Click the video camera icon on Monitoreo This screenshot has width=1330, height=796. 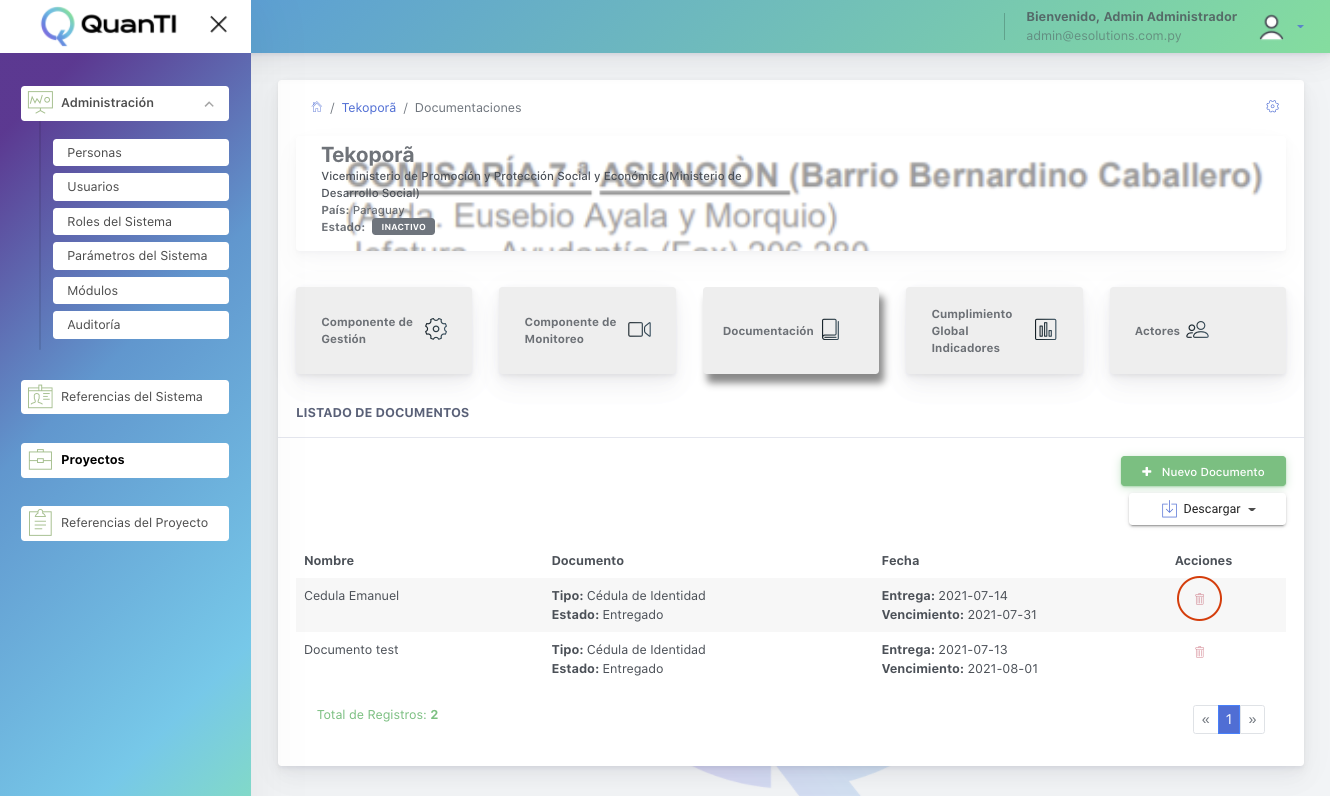tap(639, 330)
